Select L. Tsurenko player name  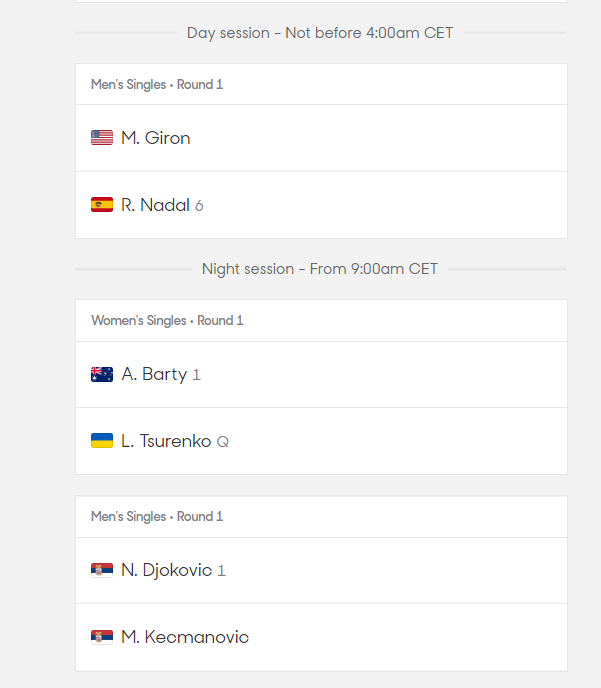[166, 441]
